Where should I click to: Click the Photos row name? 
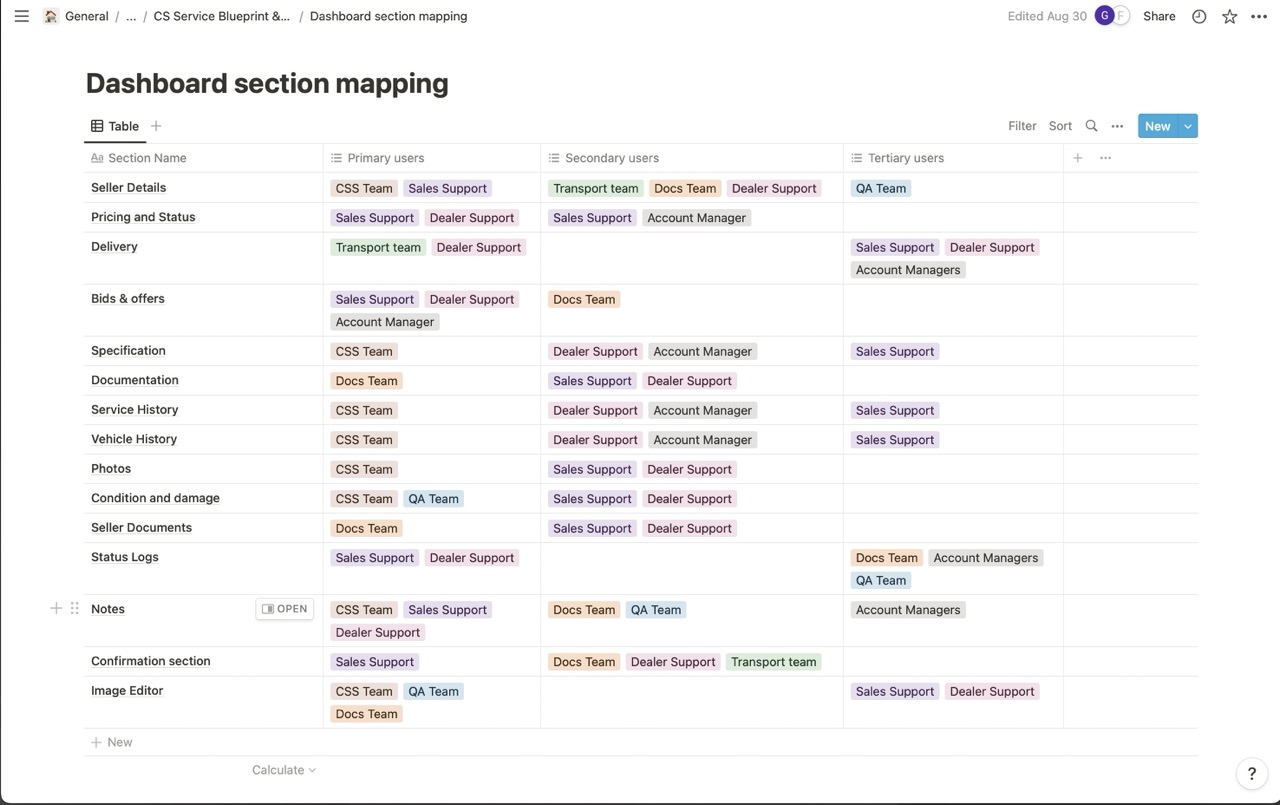click(111, 468)
